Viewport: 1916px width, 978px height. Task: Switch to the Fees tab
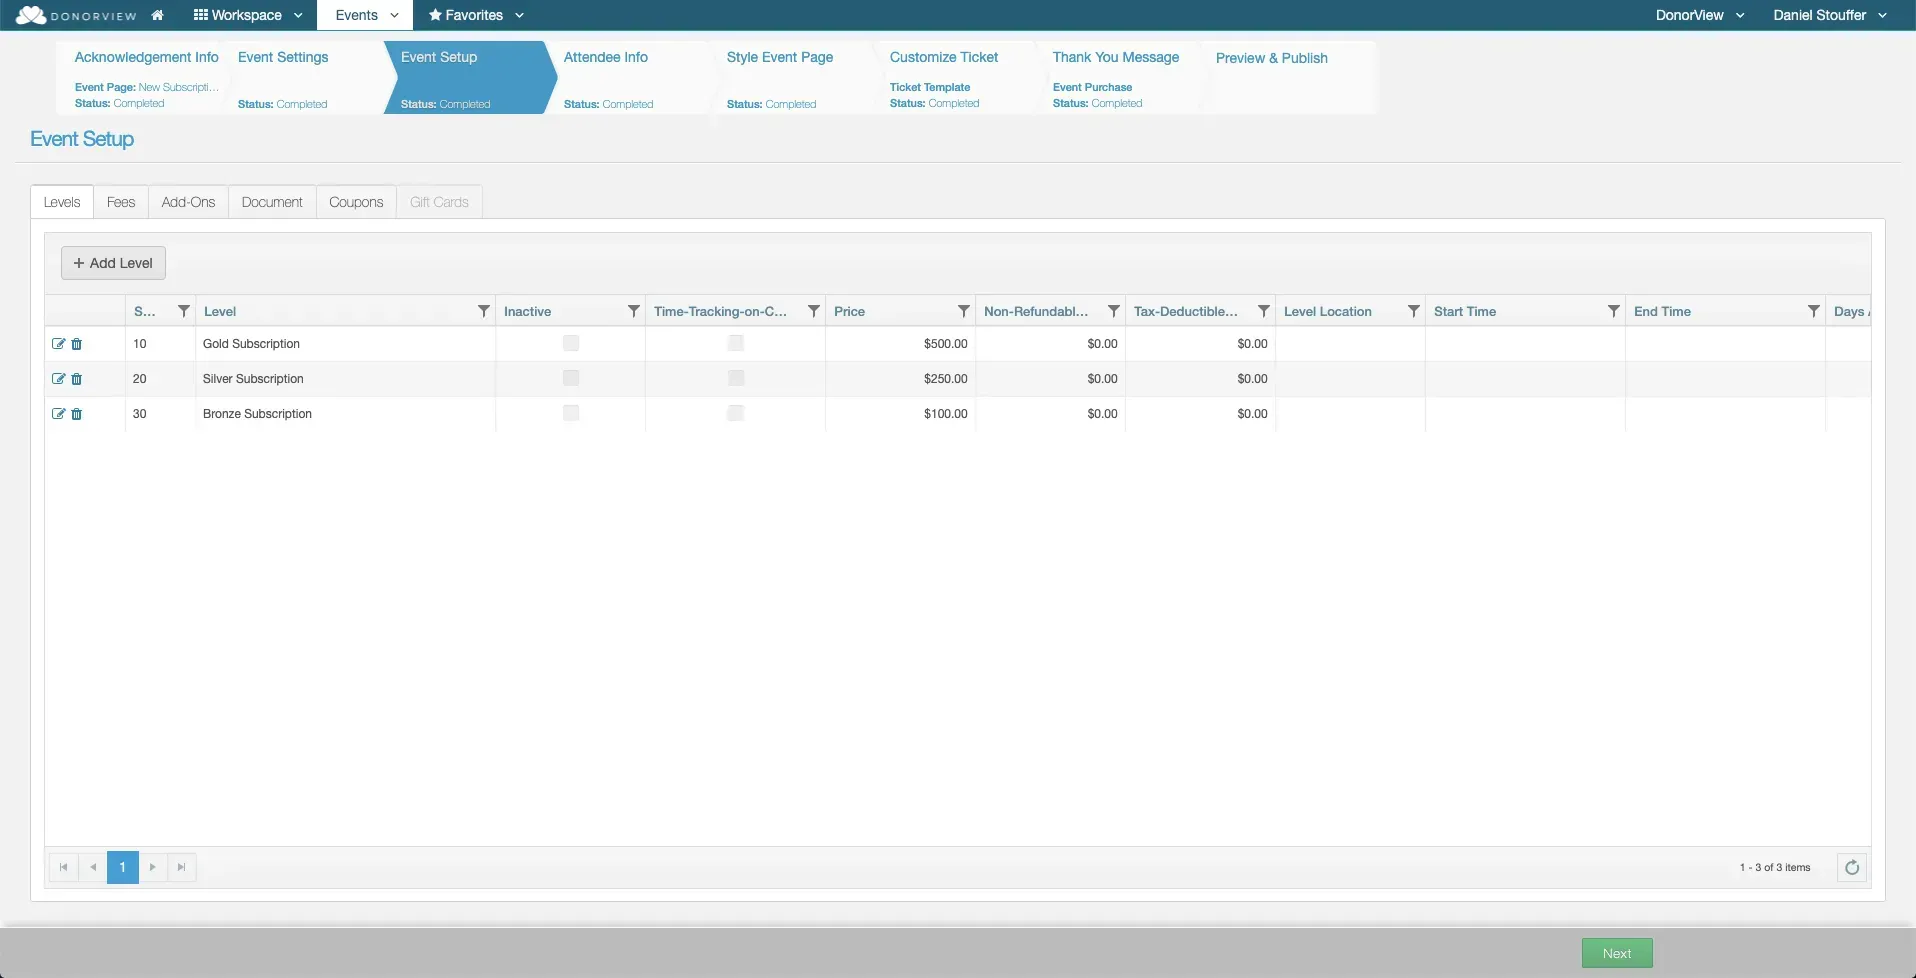point(121,202)
